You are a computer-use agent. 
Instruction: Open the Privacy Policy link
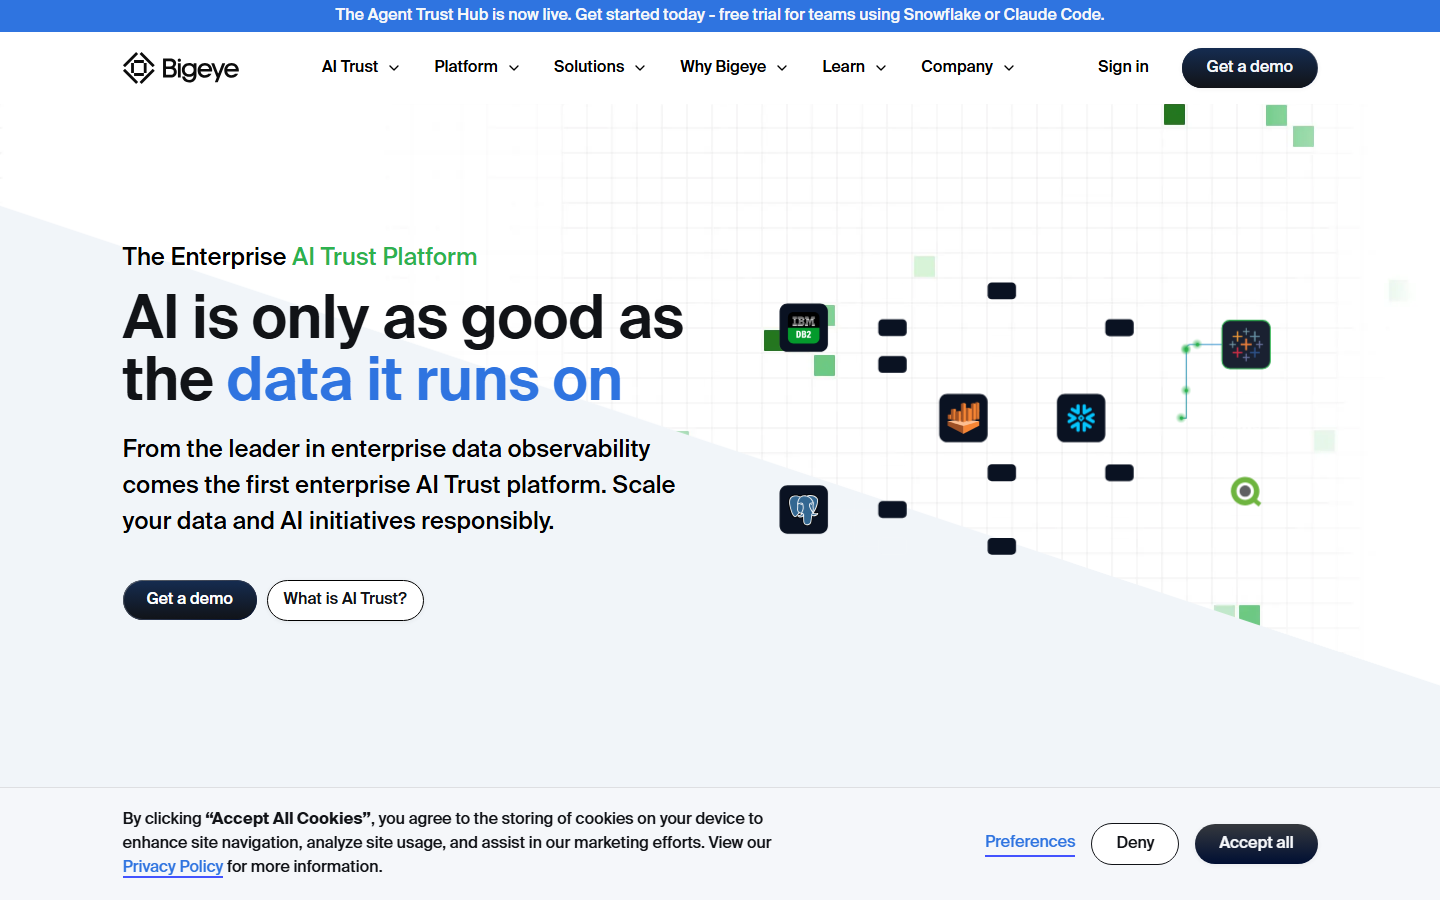click(173, 867)
